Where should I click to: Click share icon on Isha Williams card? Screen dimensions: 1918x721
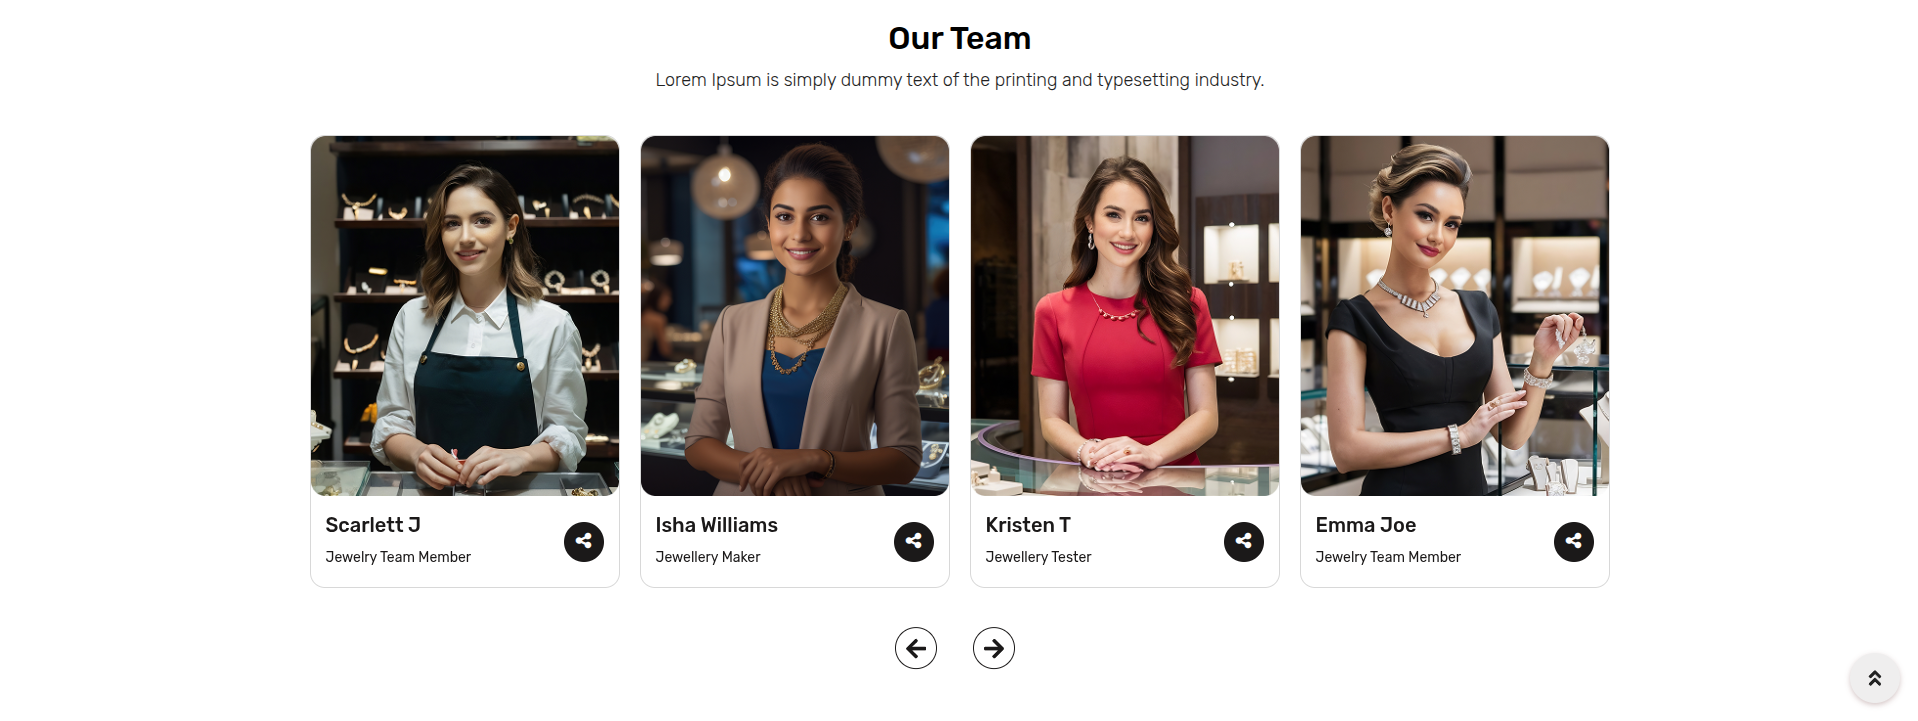click(x=914, y=542)
